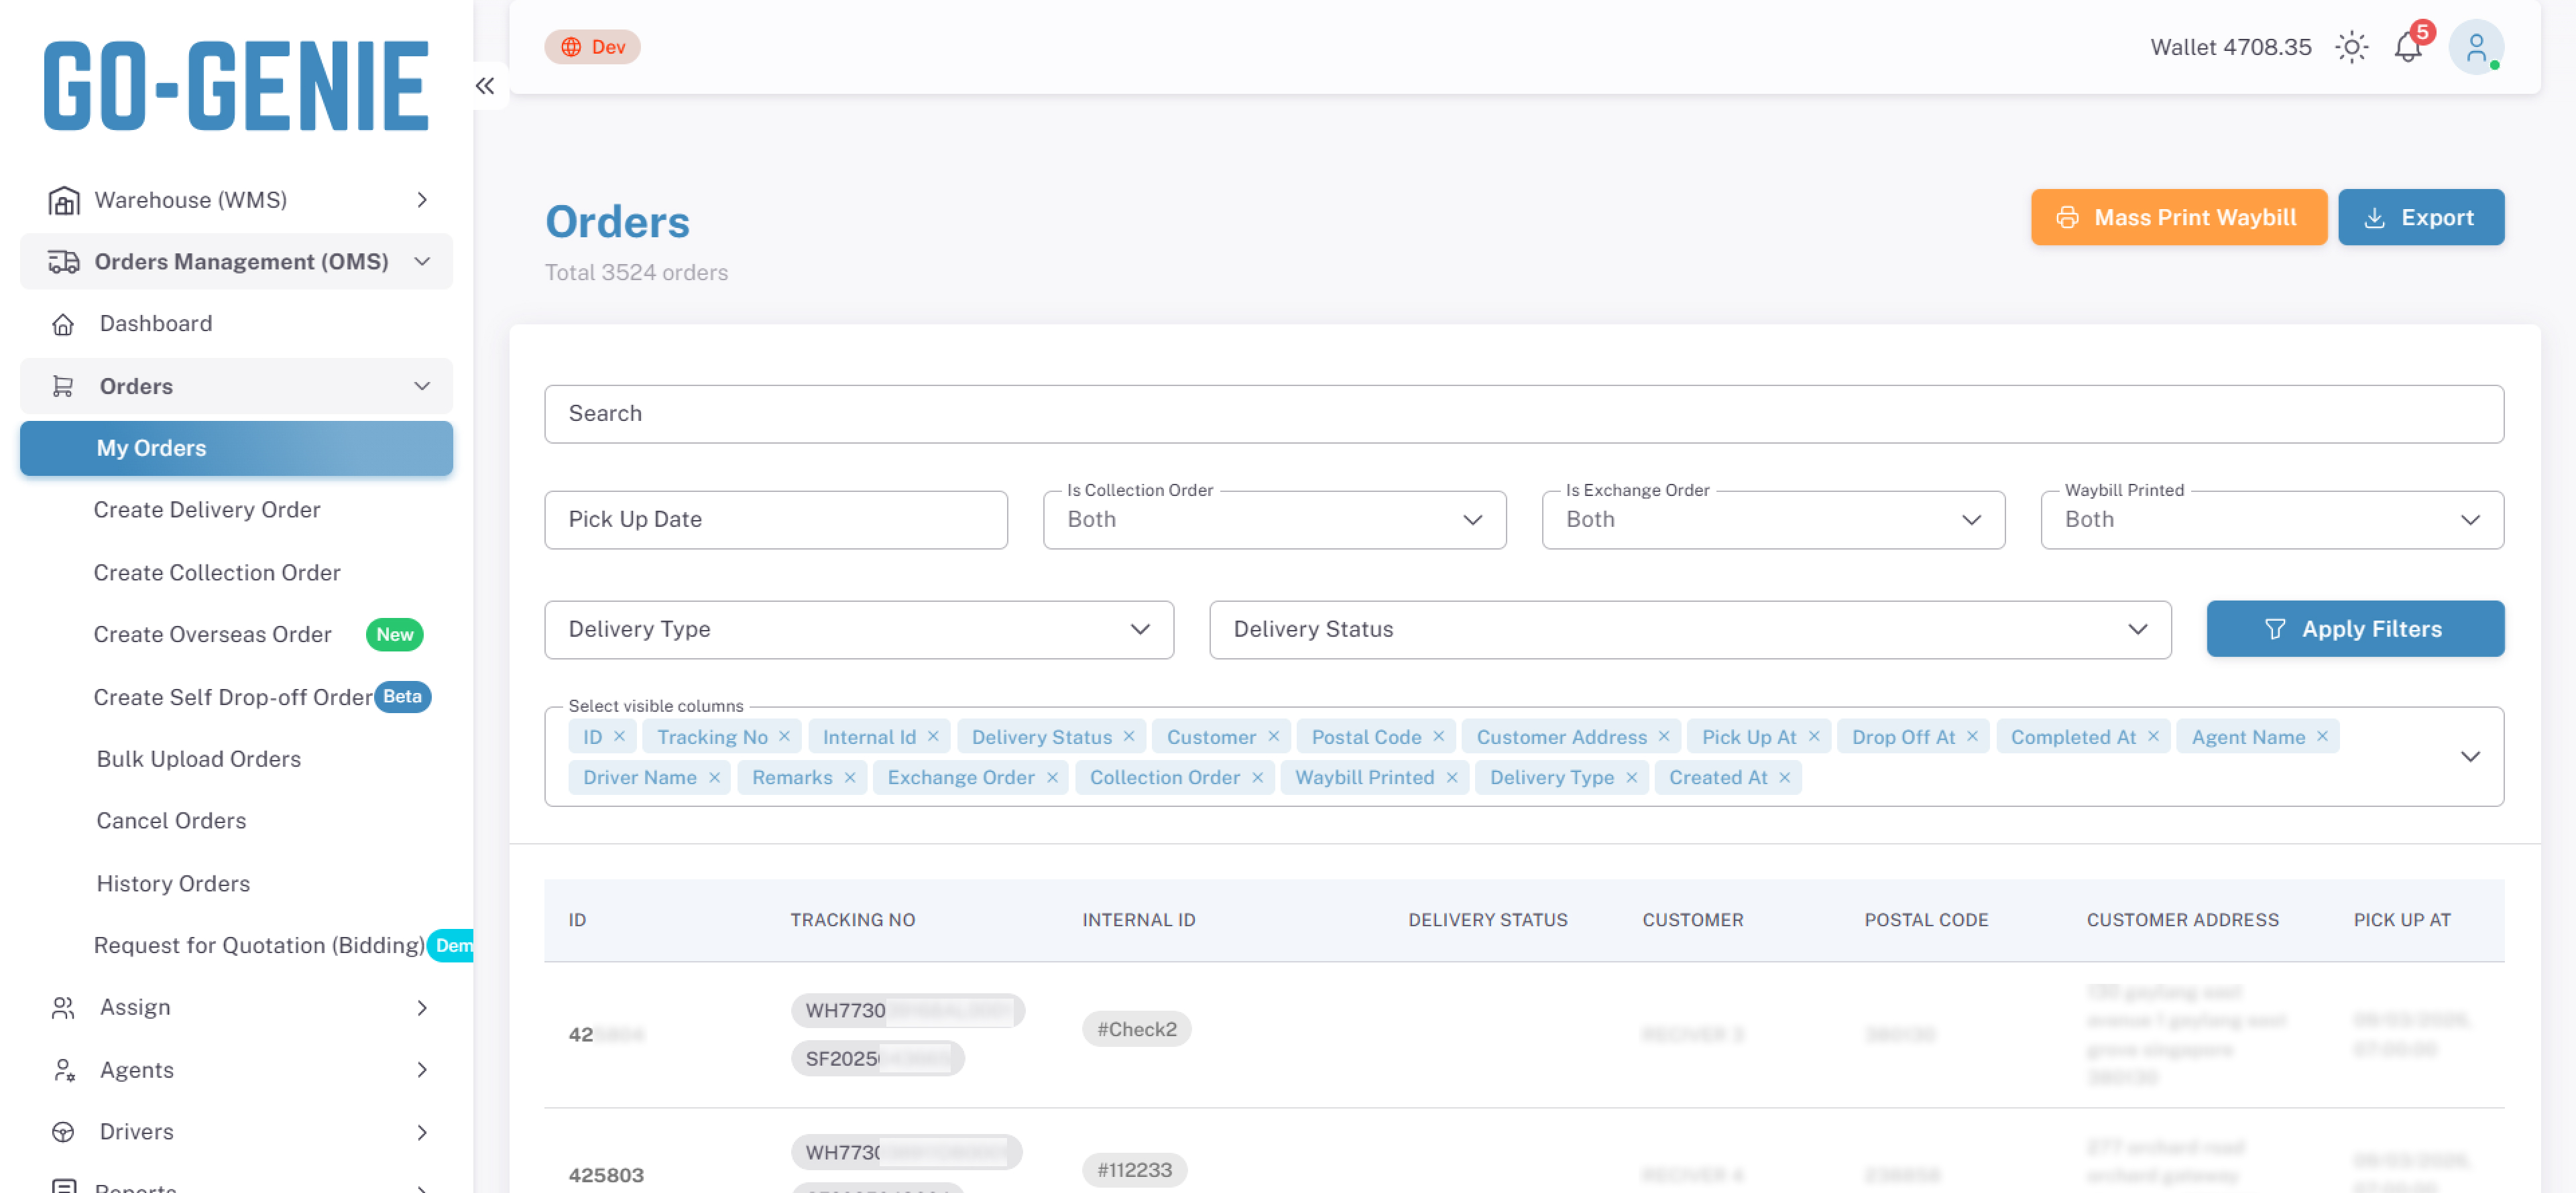
Task: Open Create Self Drop-off Order page
Action: point(233,697)
